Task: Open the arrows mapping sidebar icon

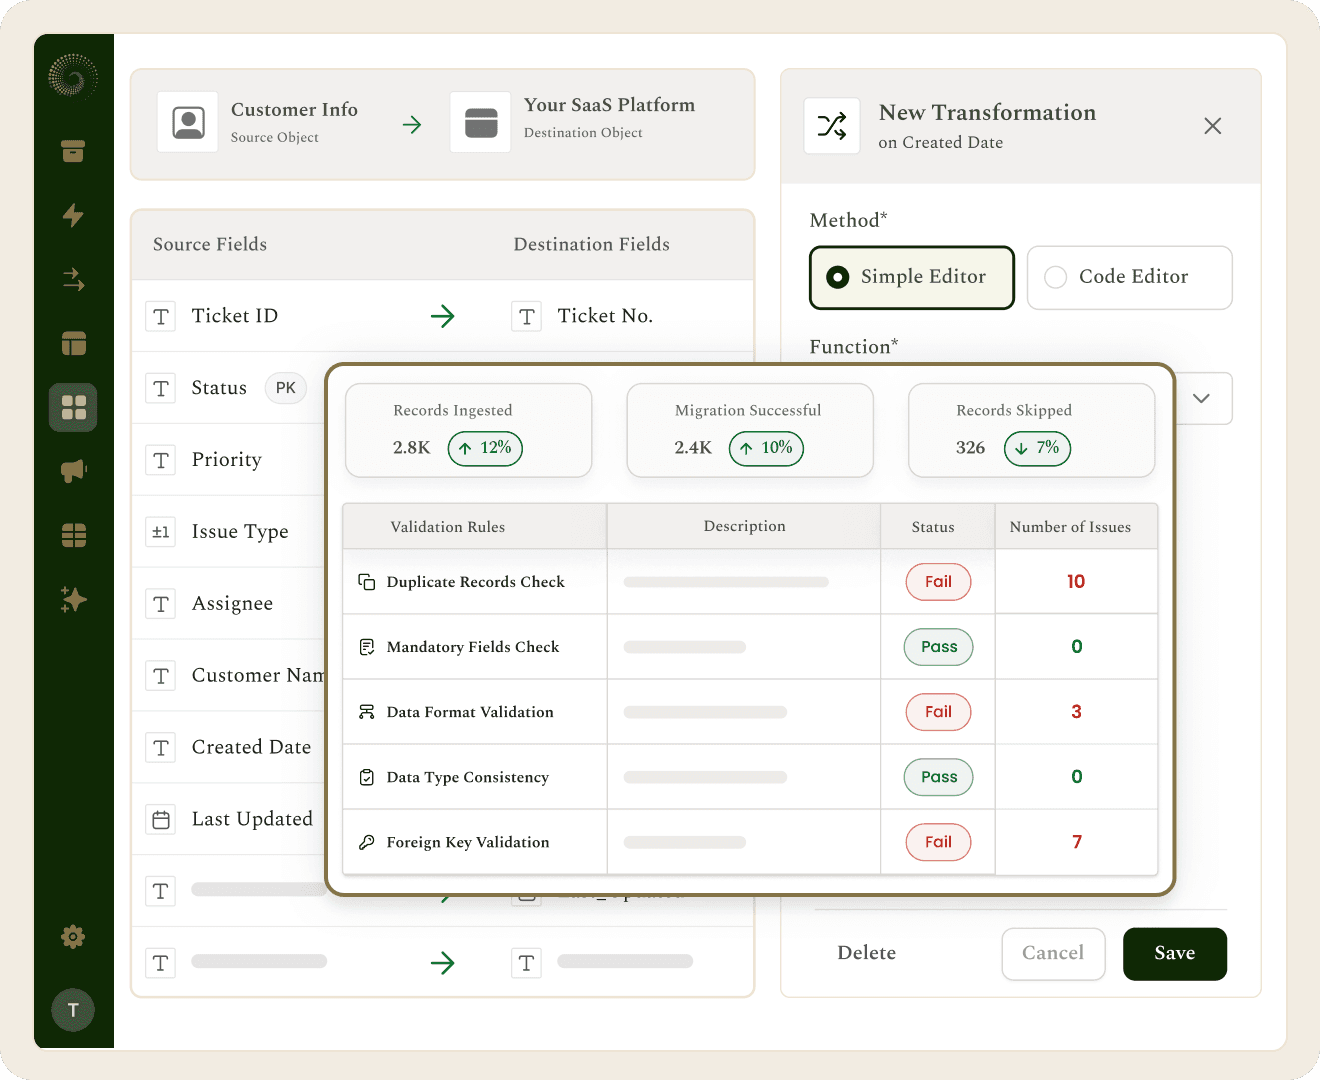Action: (73, 279)
